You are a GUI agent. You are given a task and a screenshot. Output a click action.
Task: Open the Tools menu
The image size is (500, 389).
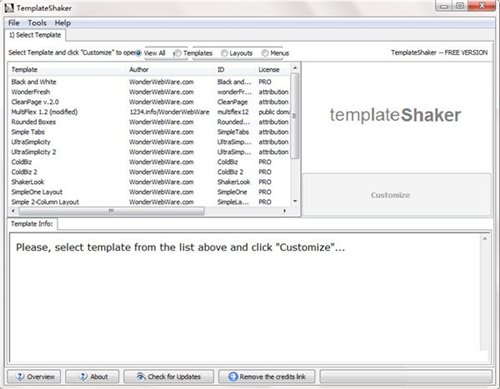pyautogui.click(x=37, y=23)
